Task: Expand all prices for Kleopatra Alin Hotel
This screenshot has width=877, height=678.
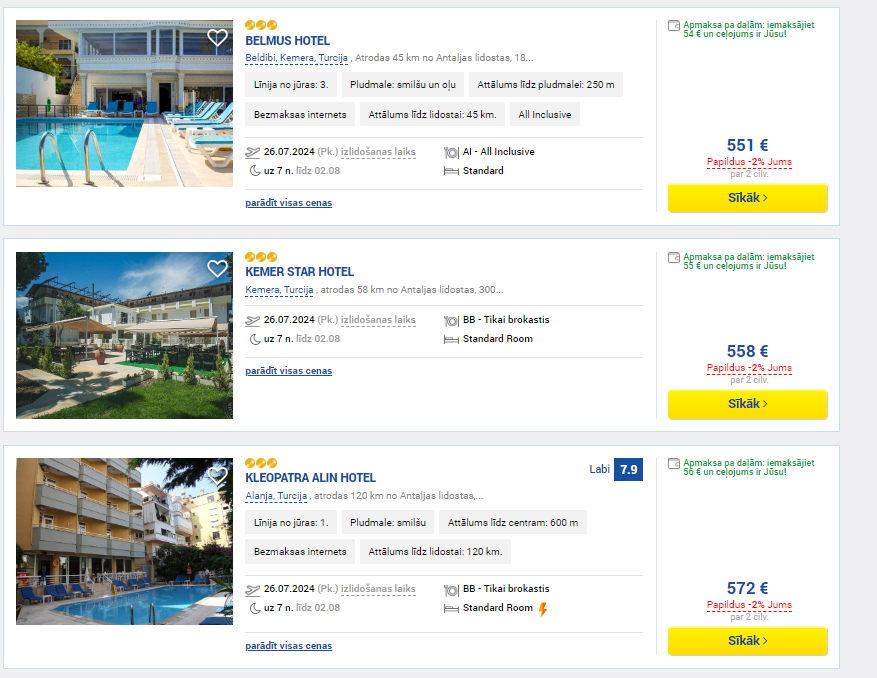Action: pyautogui.click(x=289, y=646)
